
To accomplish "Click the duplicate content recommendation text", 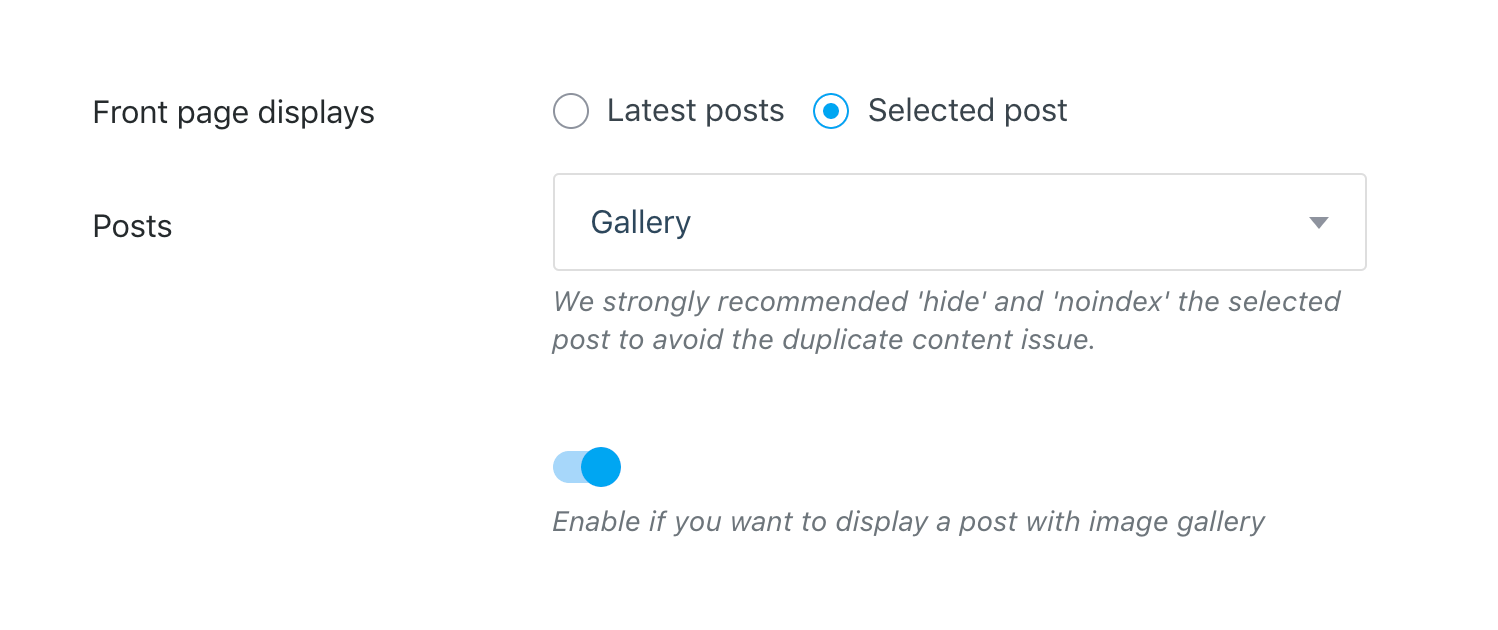I will click(945, 320).
